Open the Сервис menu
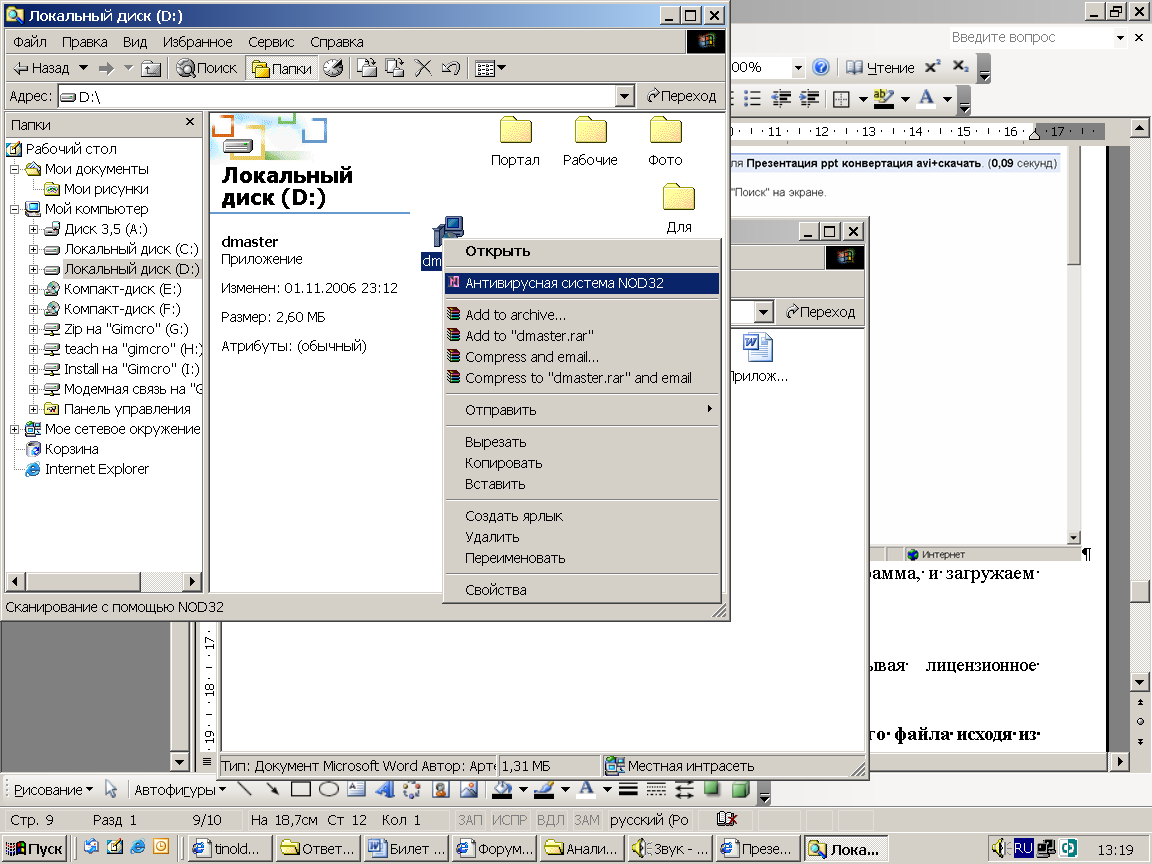1152x864 pixels. pyautogui.click(x=271, y=42)
